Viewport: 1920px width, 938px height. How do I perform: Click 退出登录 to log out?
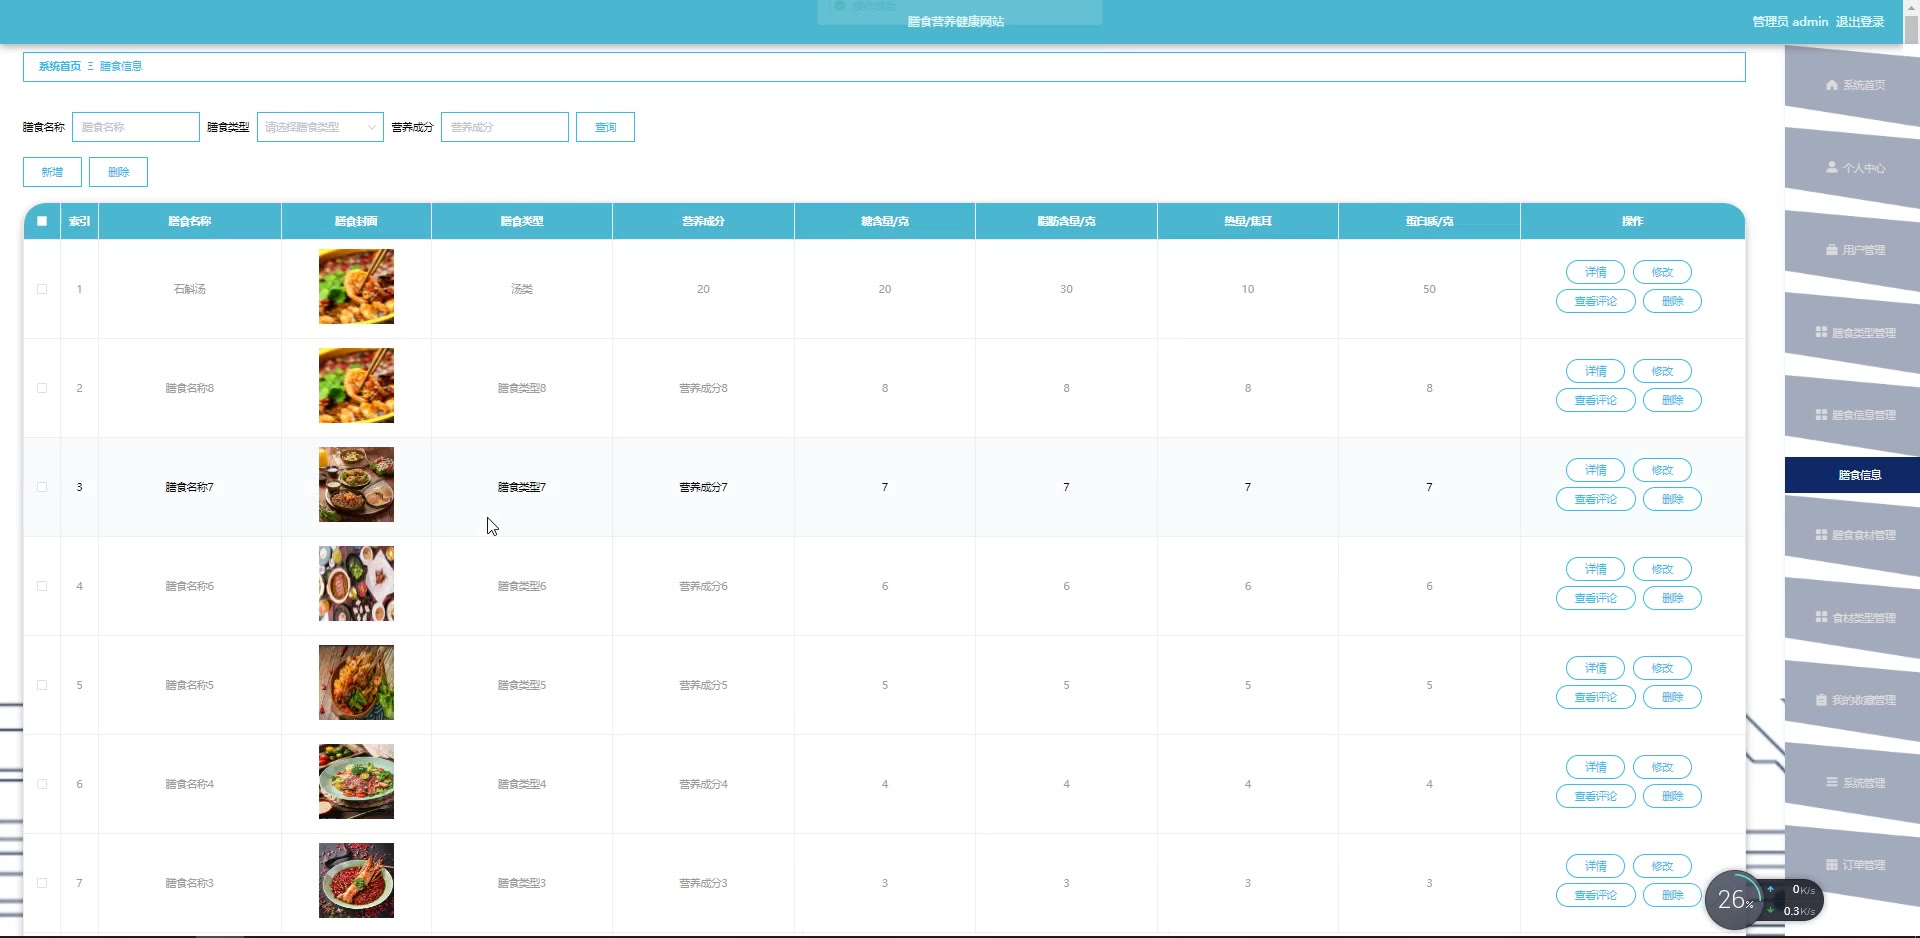(x=1859, y=22)
